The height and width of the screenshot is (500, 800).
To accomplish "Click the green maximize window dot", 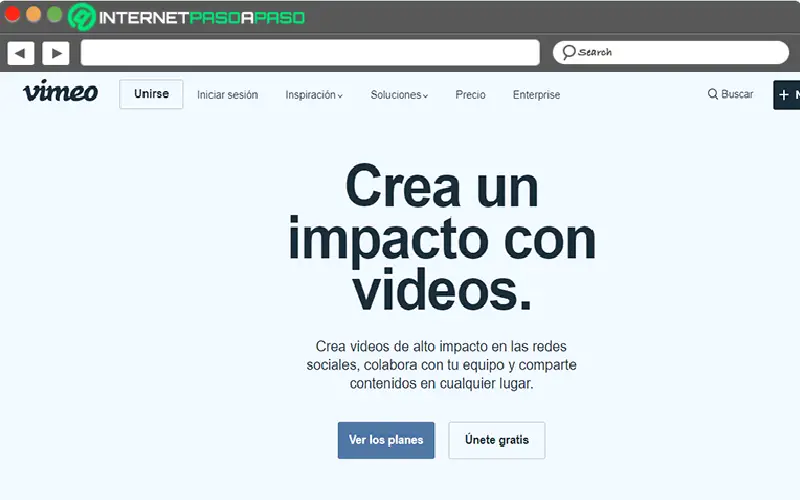I will coord(55,14).
